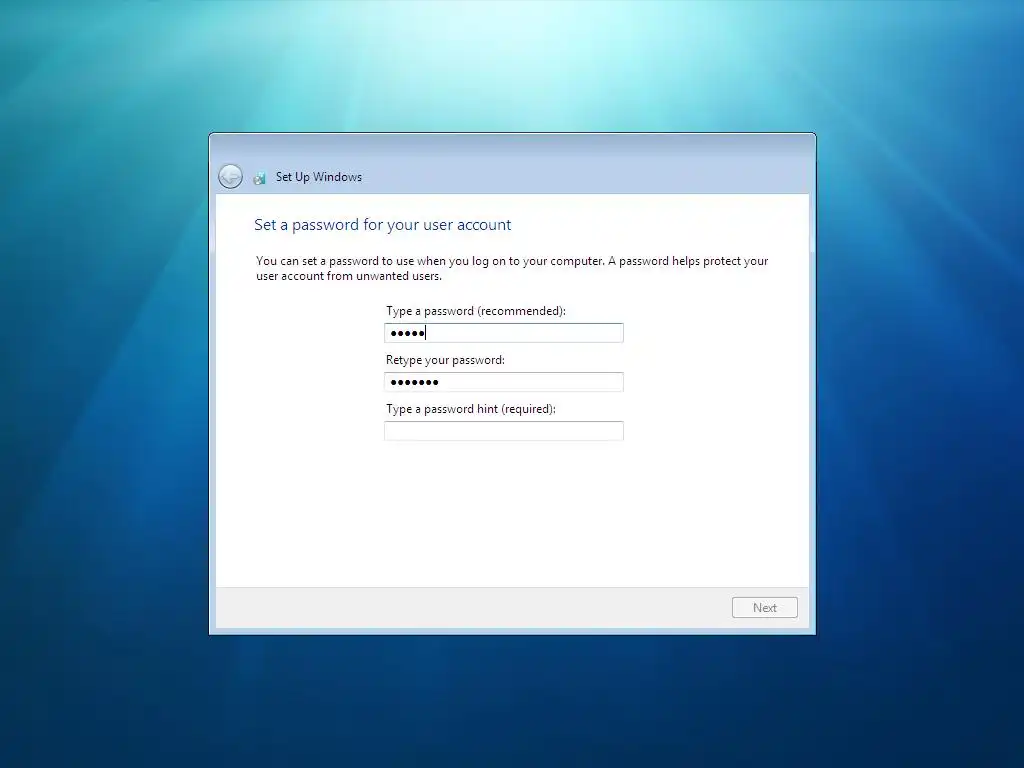Click the description paragraph about protecting your account

pyautogui.click(x=512, y=268)
